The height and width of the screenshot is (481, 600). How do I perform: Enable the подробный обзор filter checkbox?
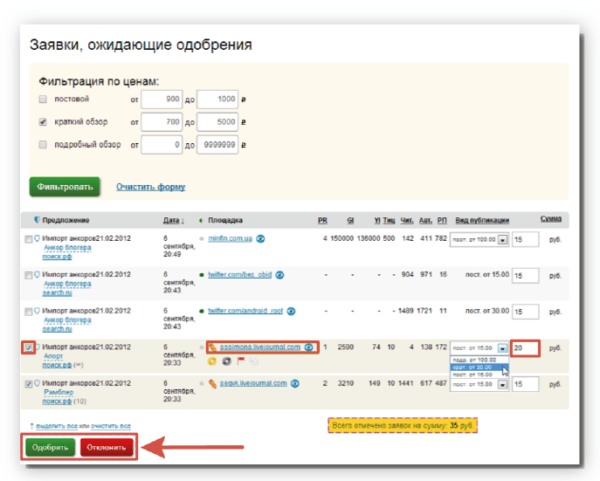click(x=43, y=145)
